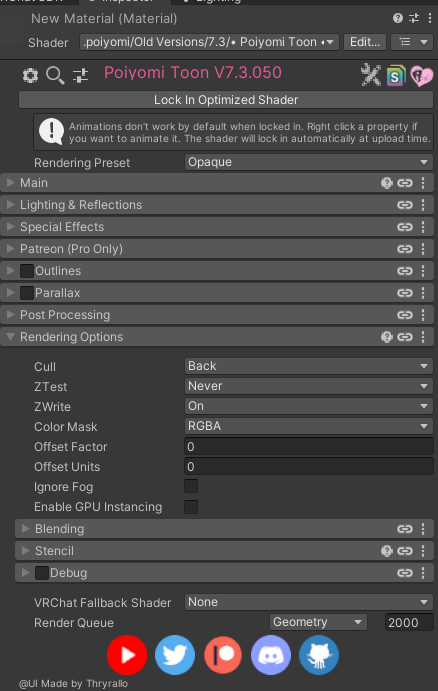Open the Shader selection dropdown menu

pos(209,42)
